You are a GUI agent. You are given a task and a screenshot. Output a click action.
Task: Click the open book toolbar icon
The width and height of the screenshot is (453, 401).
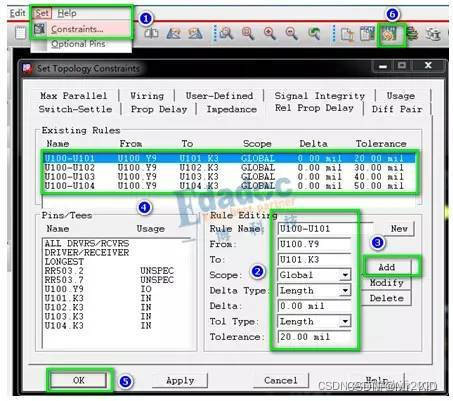click(152, 33)
